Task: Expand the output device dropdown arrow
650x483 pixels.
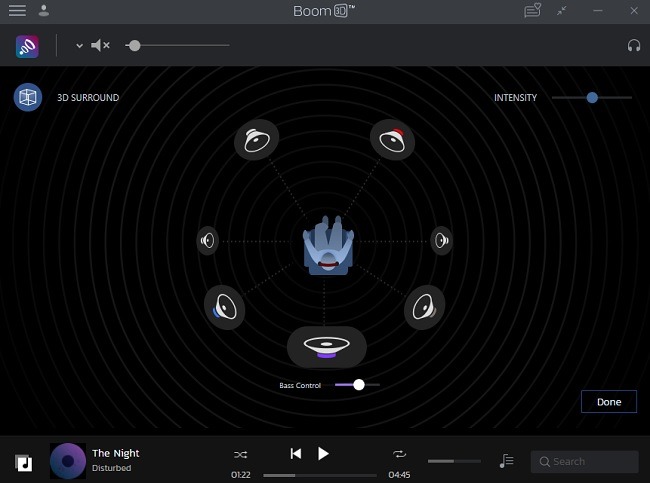Action: coord(80,46)
